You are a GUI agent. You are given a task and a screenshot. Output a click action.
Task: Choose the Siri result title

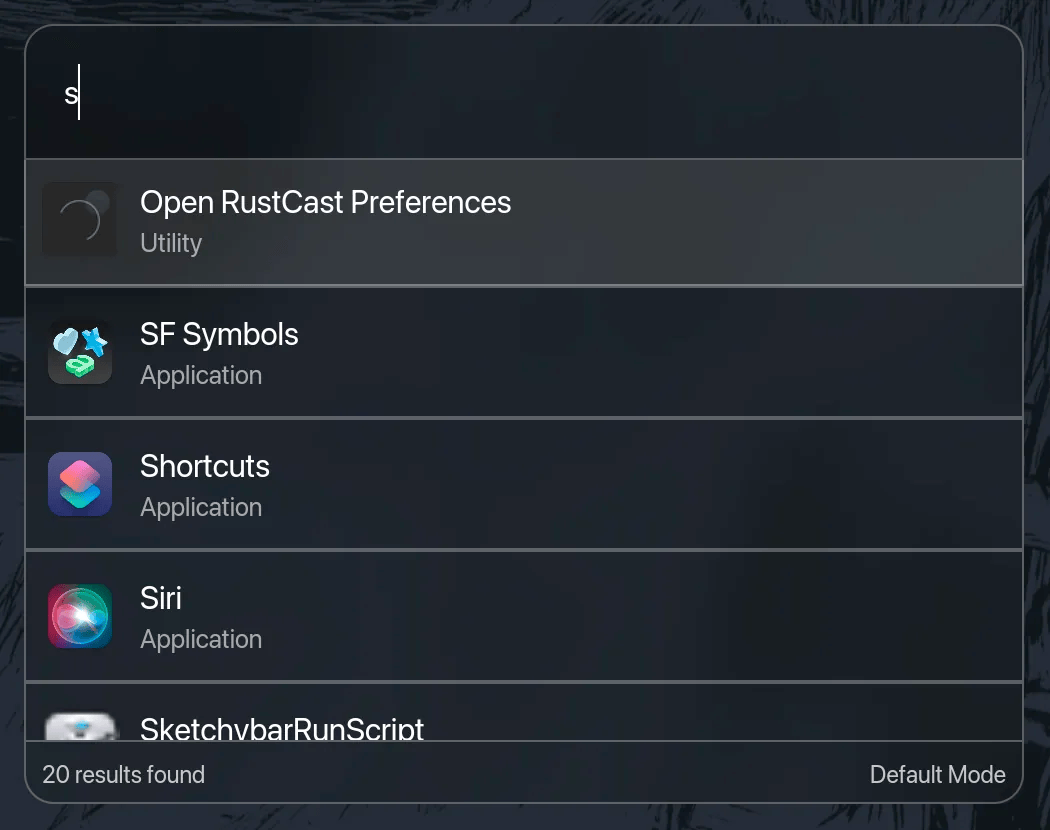pos(161,598)
